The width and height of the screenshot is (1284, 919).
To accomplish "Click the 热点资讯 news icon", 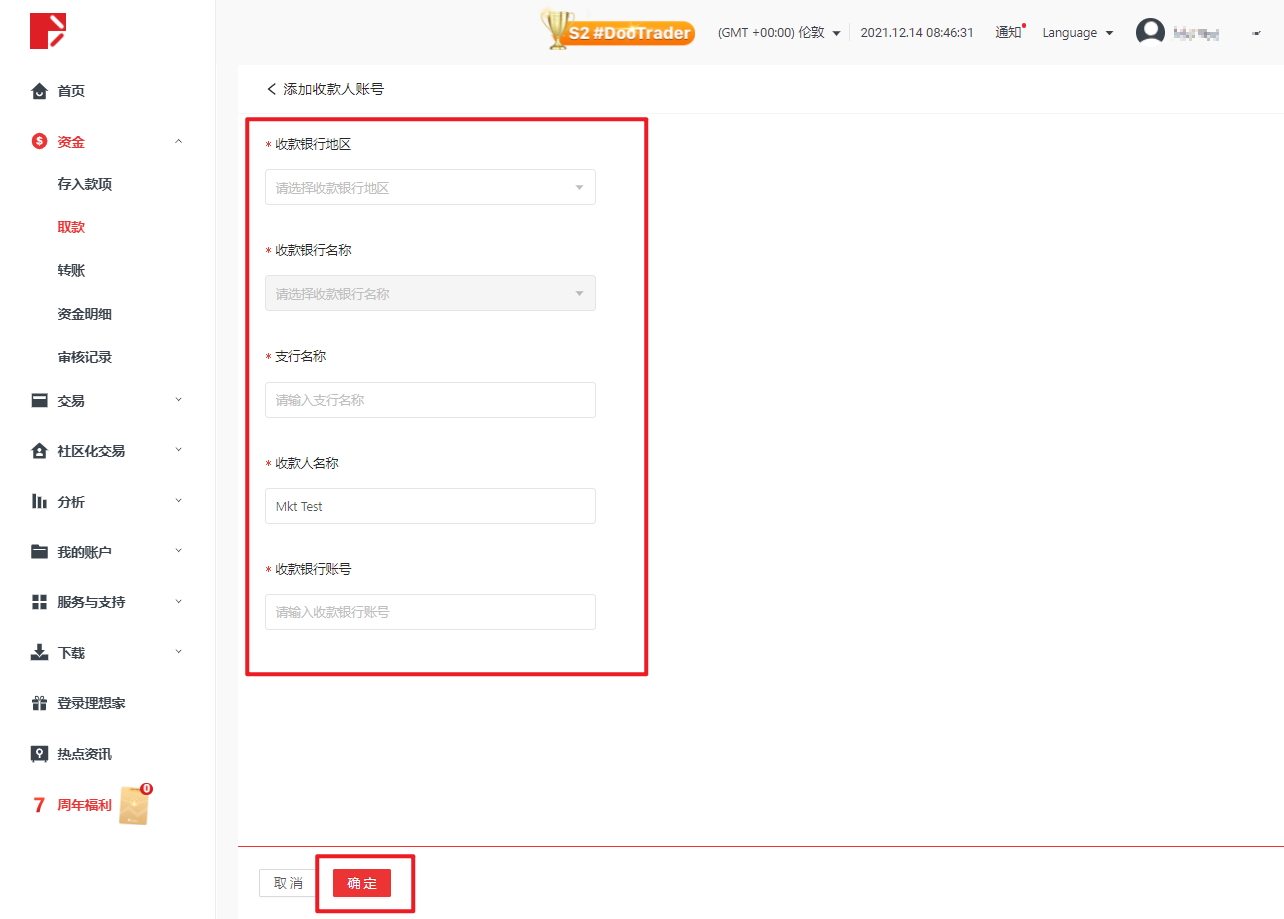I will pyautogui.click(x=39, y=754).
